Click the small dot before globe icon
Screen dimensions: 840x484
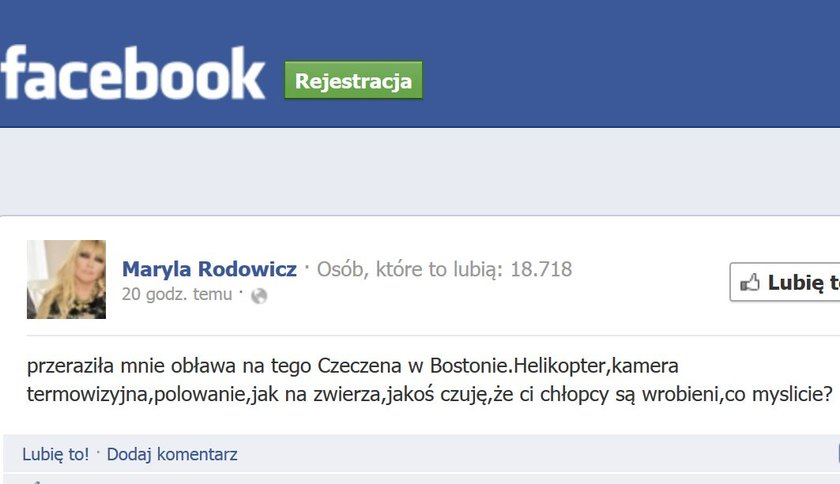pos(241,292)
